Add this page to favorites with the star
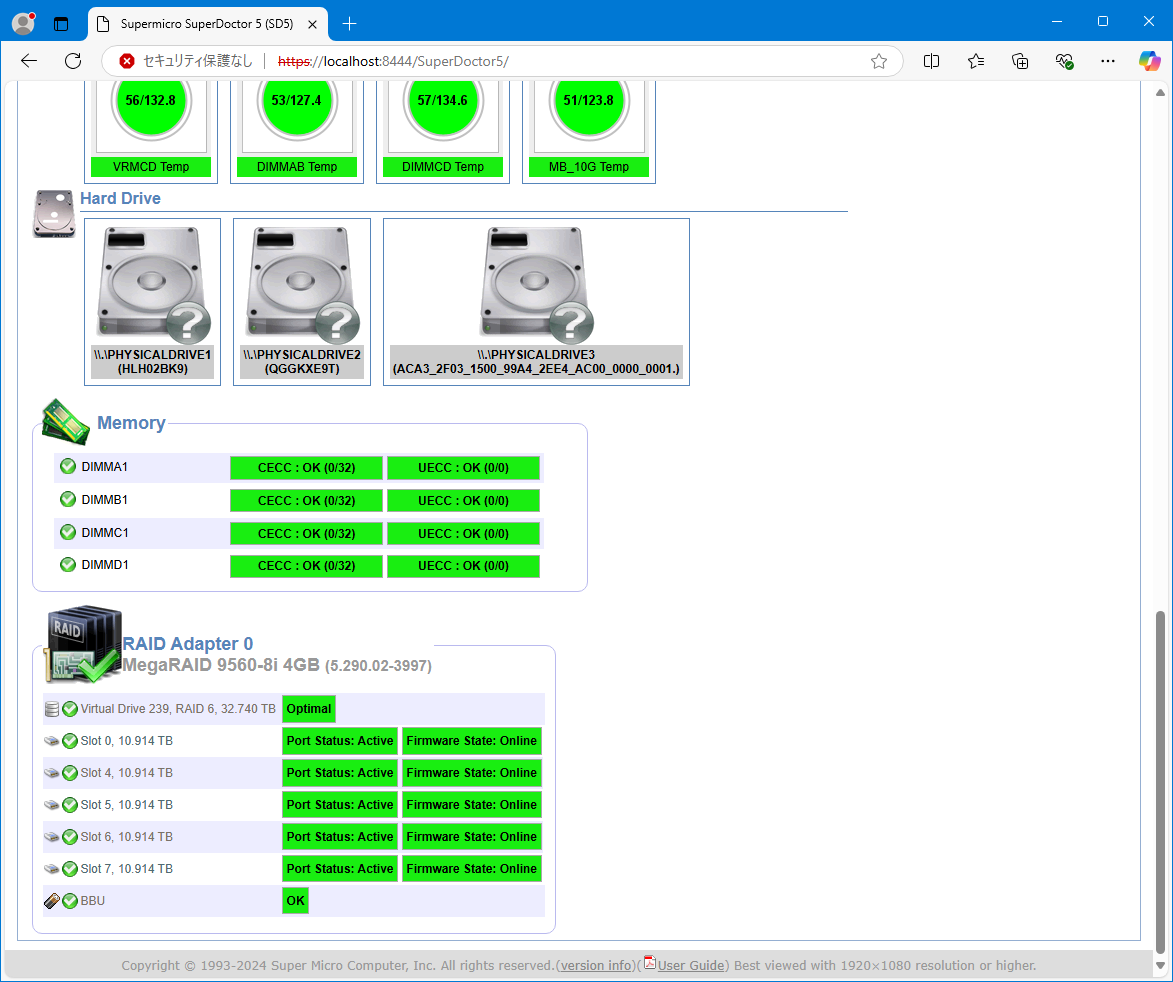Screen dimensions: 1173x982 [x=879, y=61]
